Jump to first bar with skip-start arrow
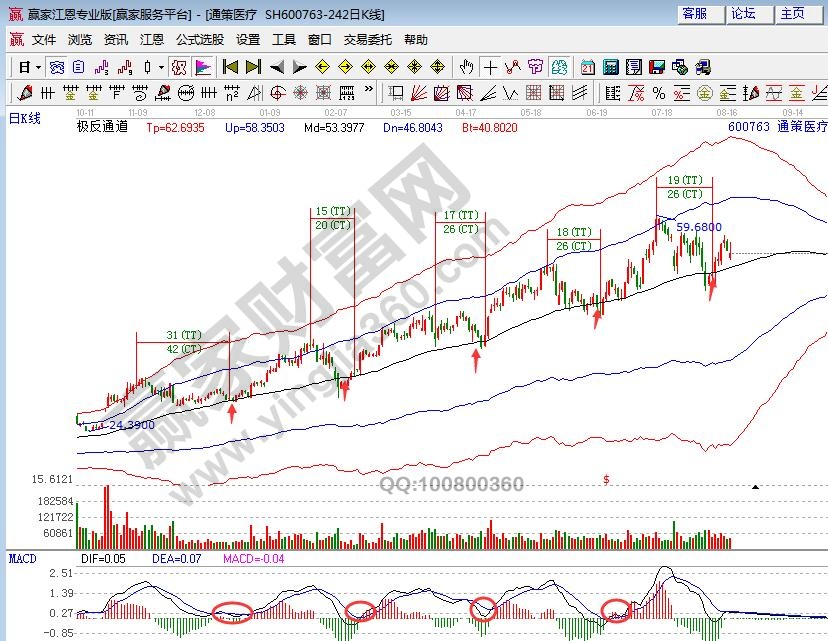The image size is (828, 641). coord(229,67)
